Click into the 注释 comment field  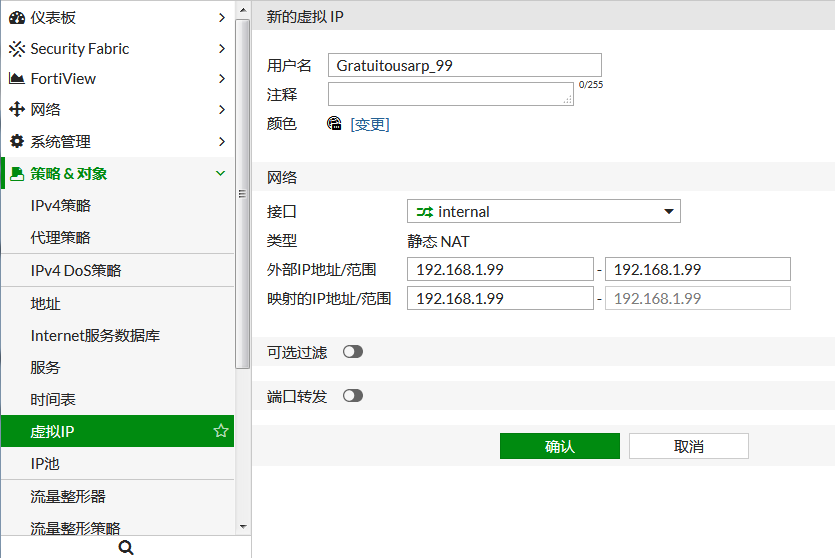450,94
